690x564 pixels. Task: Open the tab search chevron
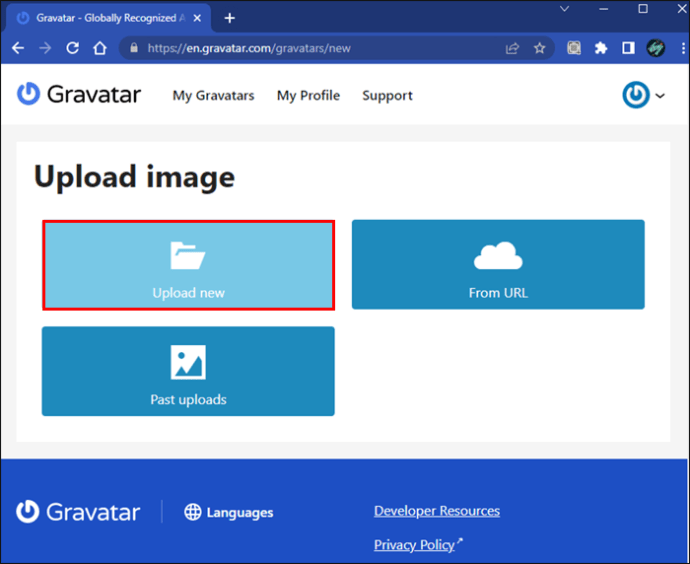[x=565, y=9]
